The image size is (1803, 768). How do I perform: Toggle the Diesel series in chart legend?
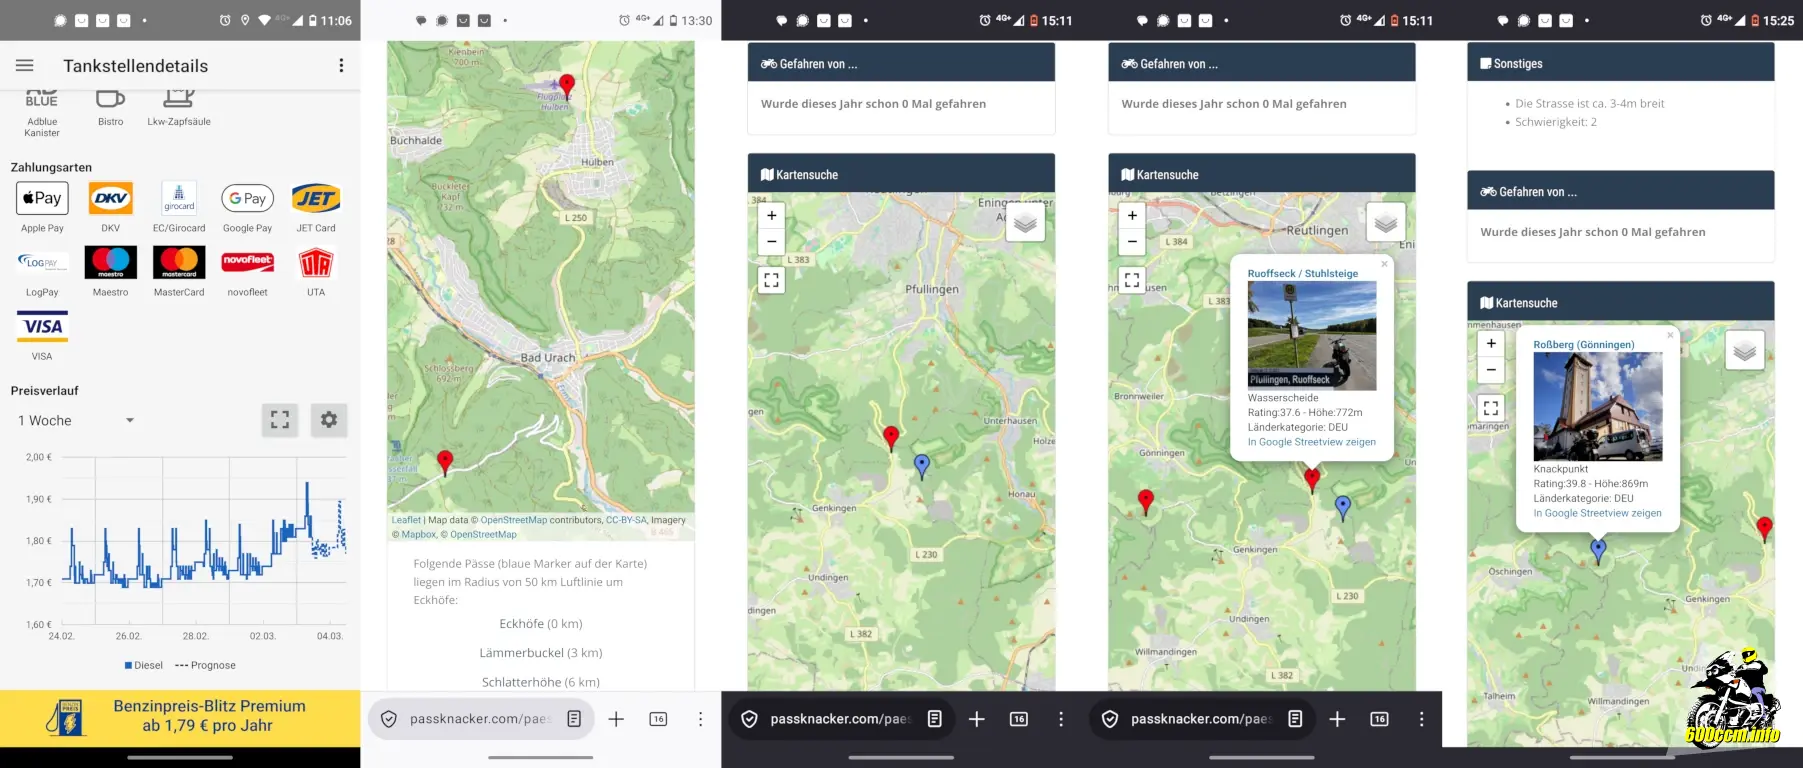click(x=144, y=665)
